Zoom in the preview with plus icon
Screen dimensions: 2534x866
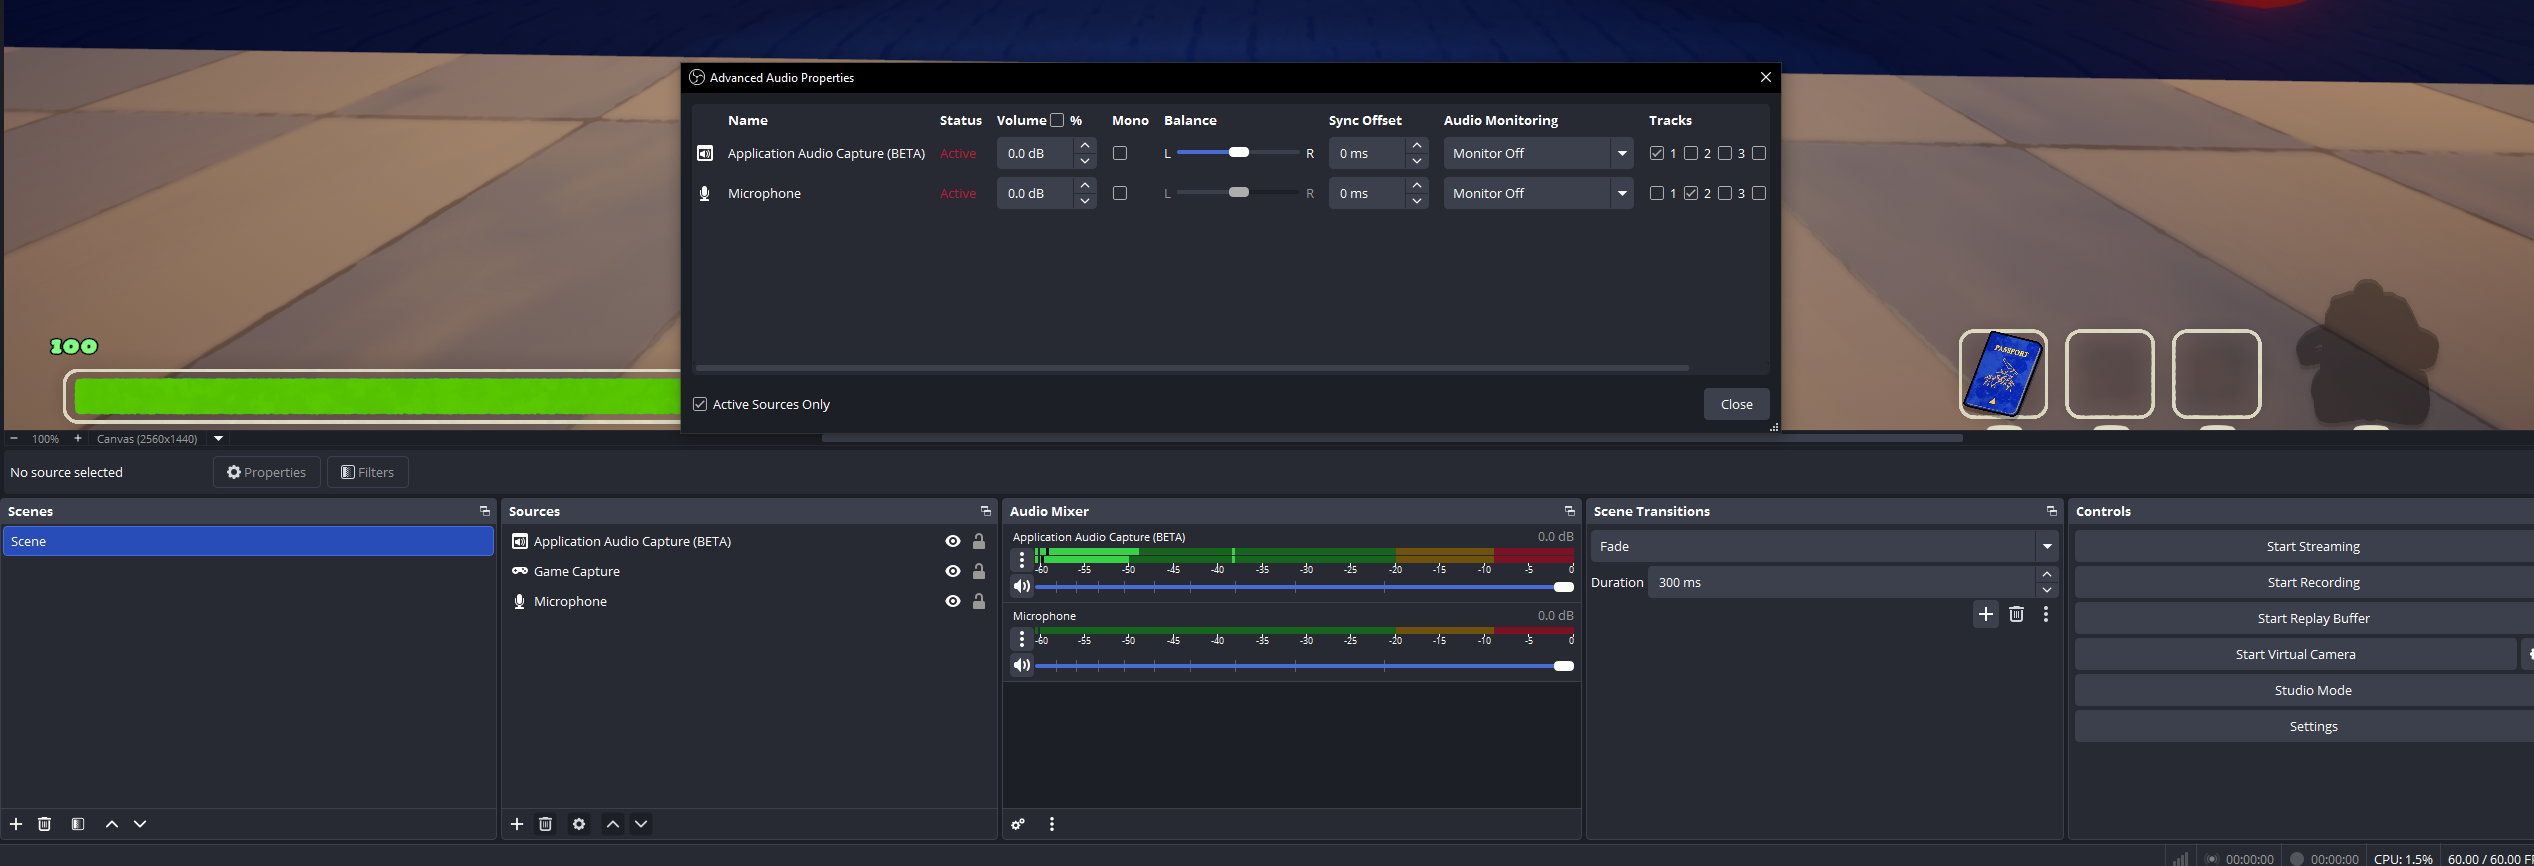78,438
